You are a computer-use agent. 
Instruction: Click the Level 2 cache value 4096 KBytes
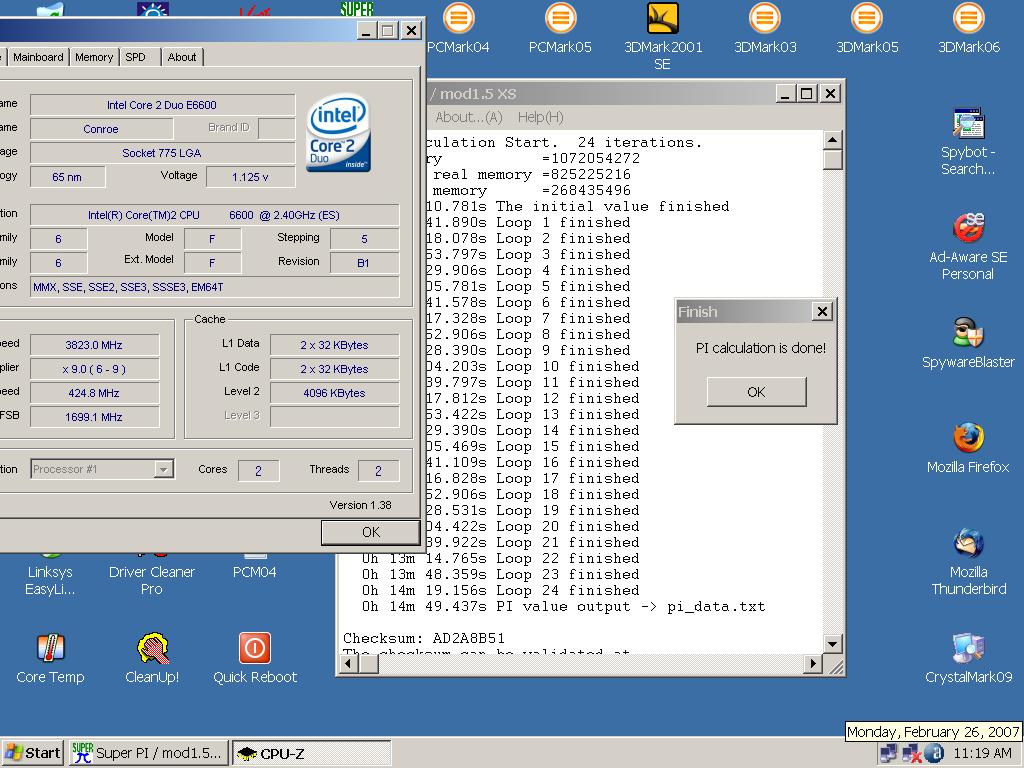334,393
